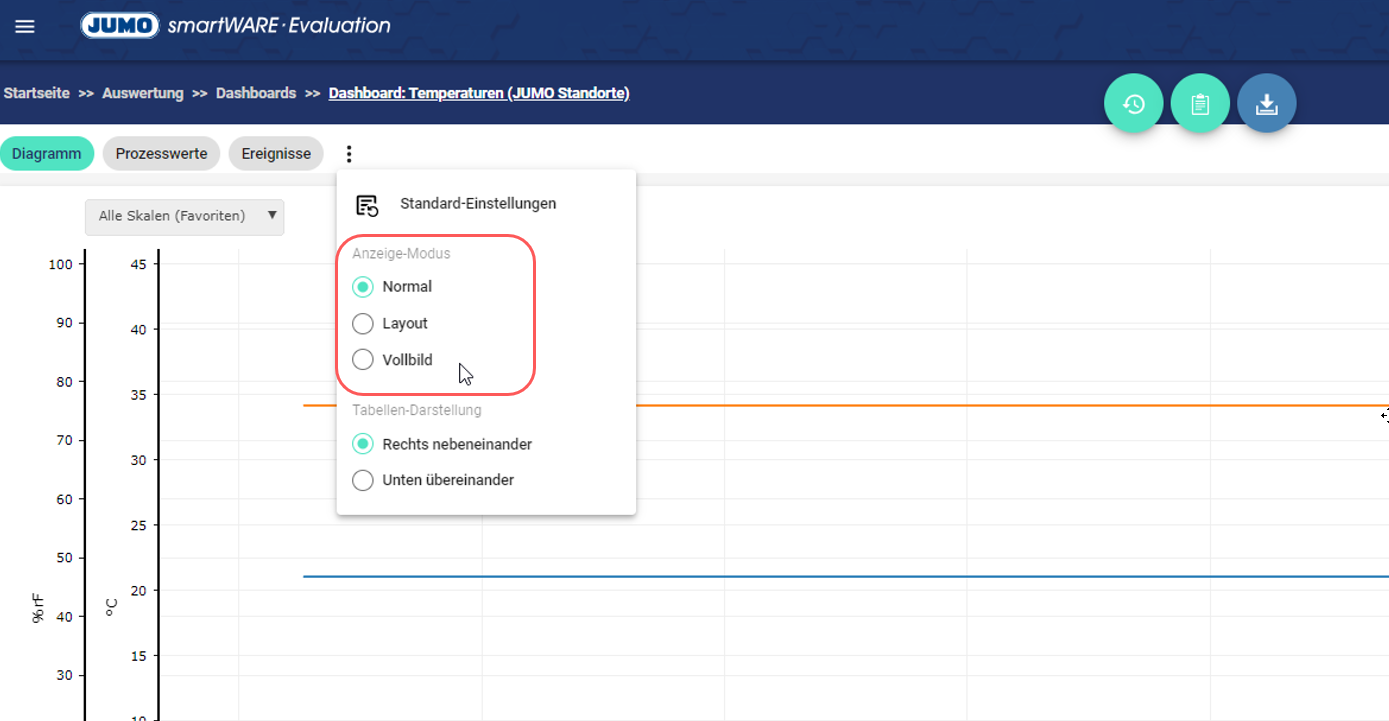Open the Dashboards breadcrumb link

coord(256,93)
